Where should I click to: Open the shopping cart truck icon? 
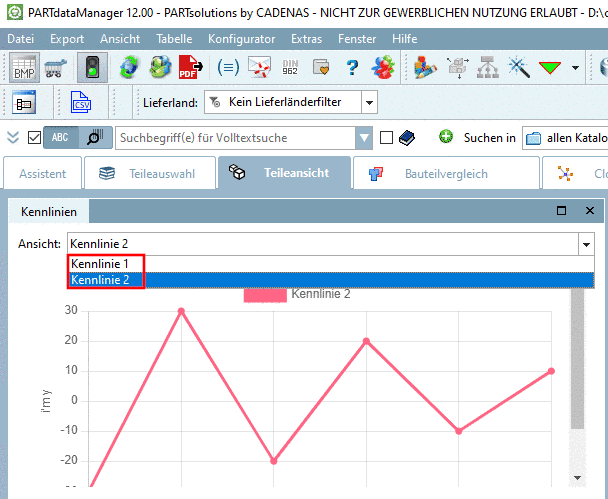coord(55,67)
